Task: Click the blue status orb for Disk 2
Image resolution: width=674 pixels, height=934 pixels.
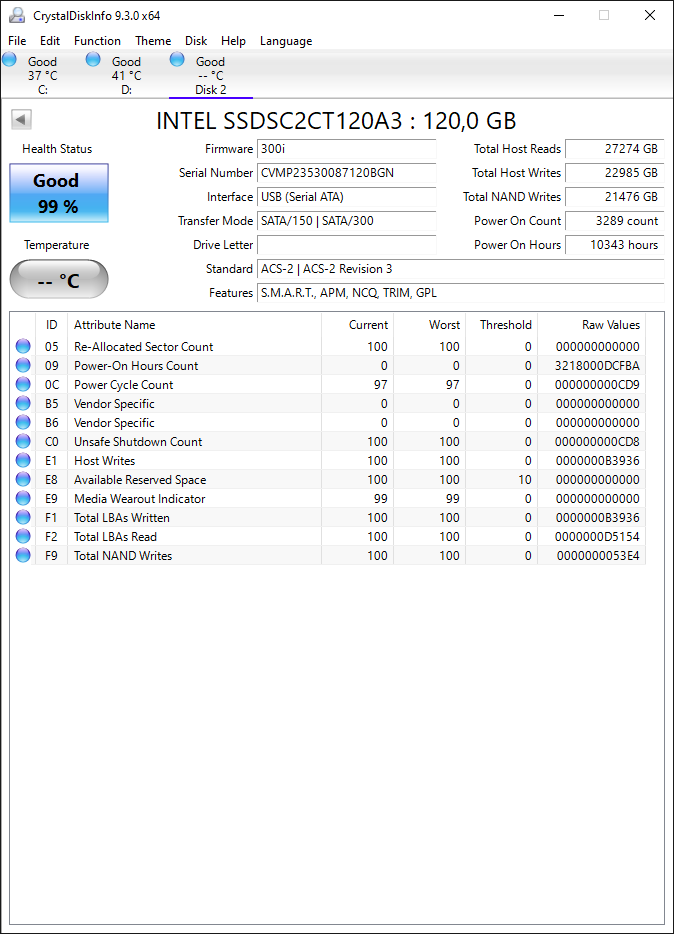Action: (x=177, y=59)
